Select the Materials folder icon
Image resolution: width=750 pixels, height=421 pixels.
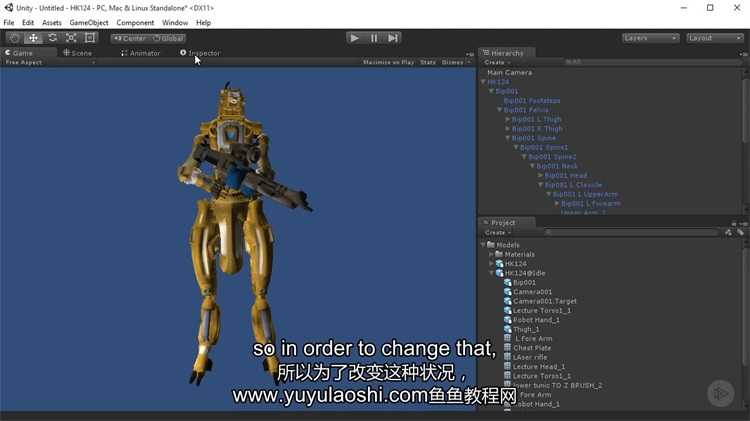tap(499, 254)
